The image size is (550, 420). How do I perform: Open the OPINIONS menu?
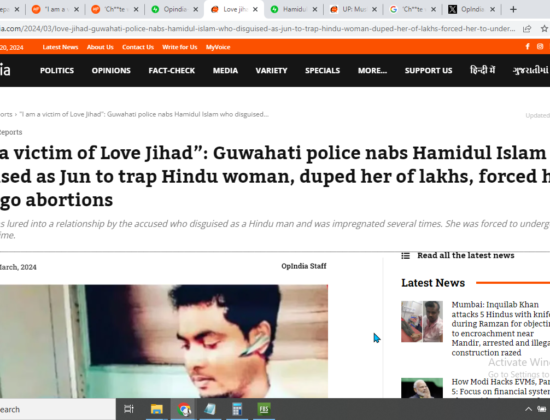click(111, 71)
